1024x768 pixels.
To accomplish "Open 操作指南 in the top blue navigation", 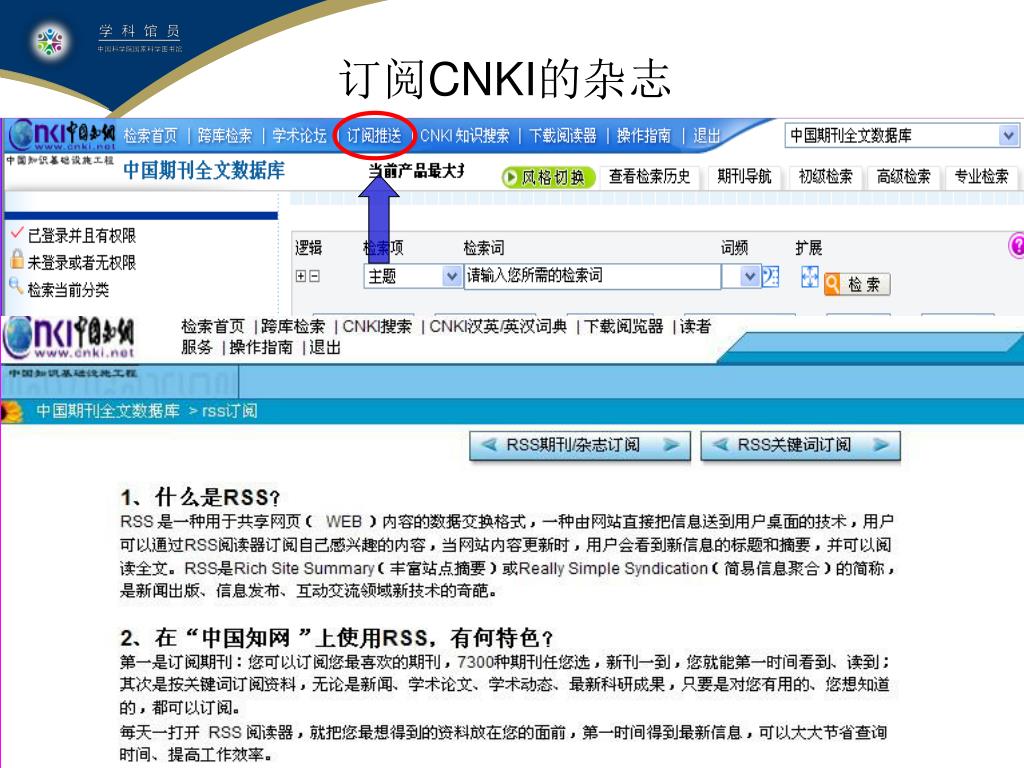I will [x=644, y=136].
